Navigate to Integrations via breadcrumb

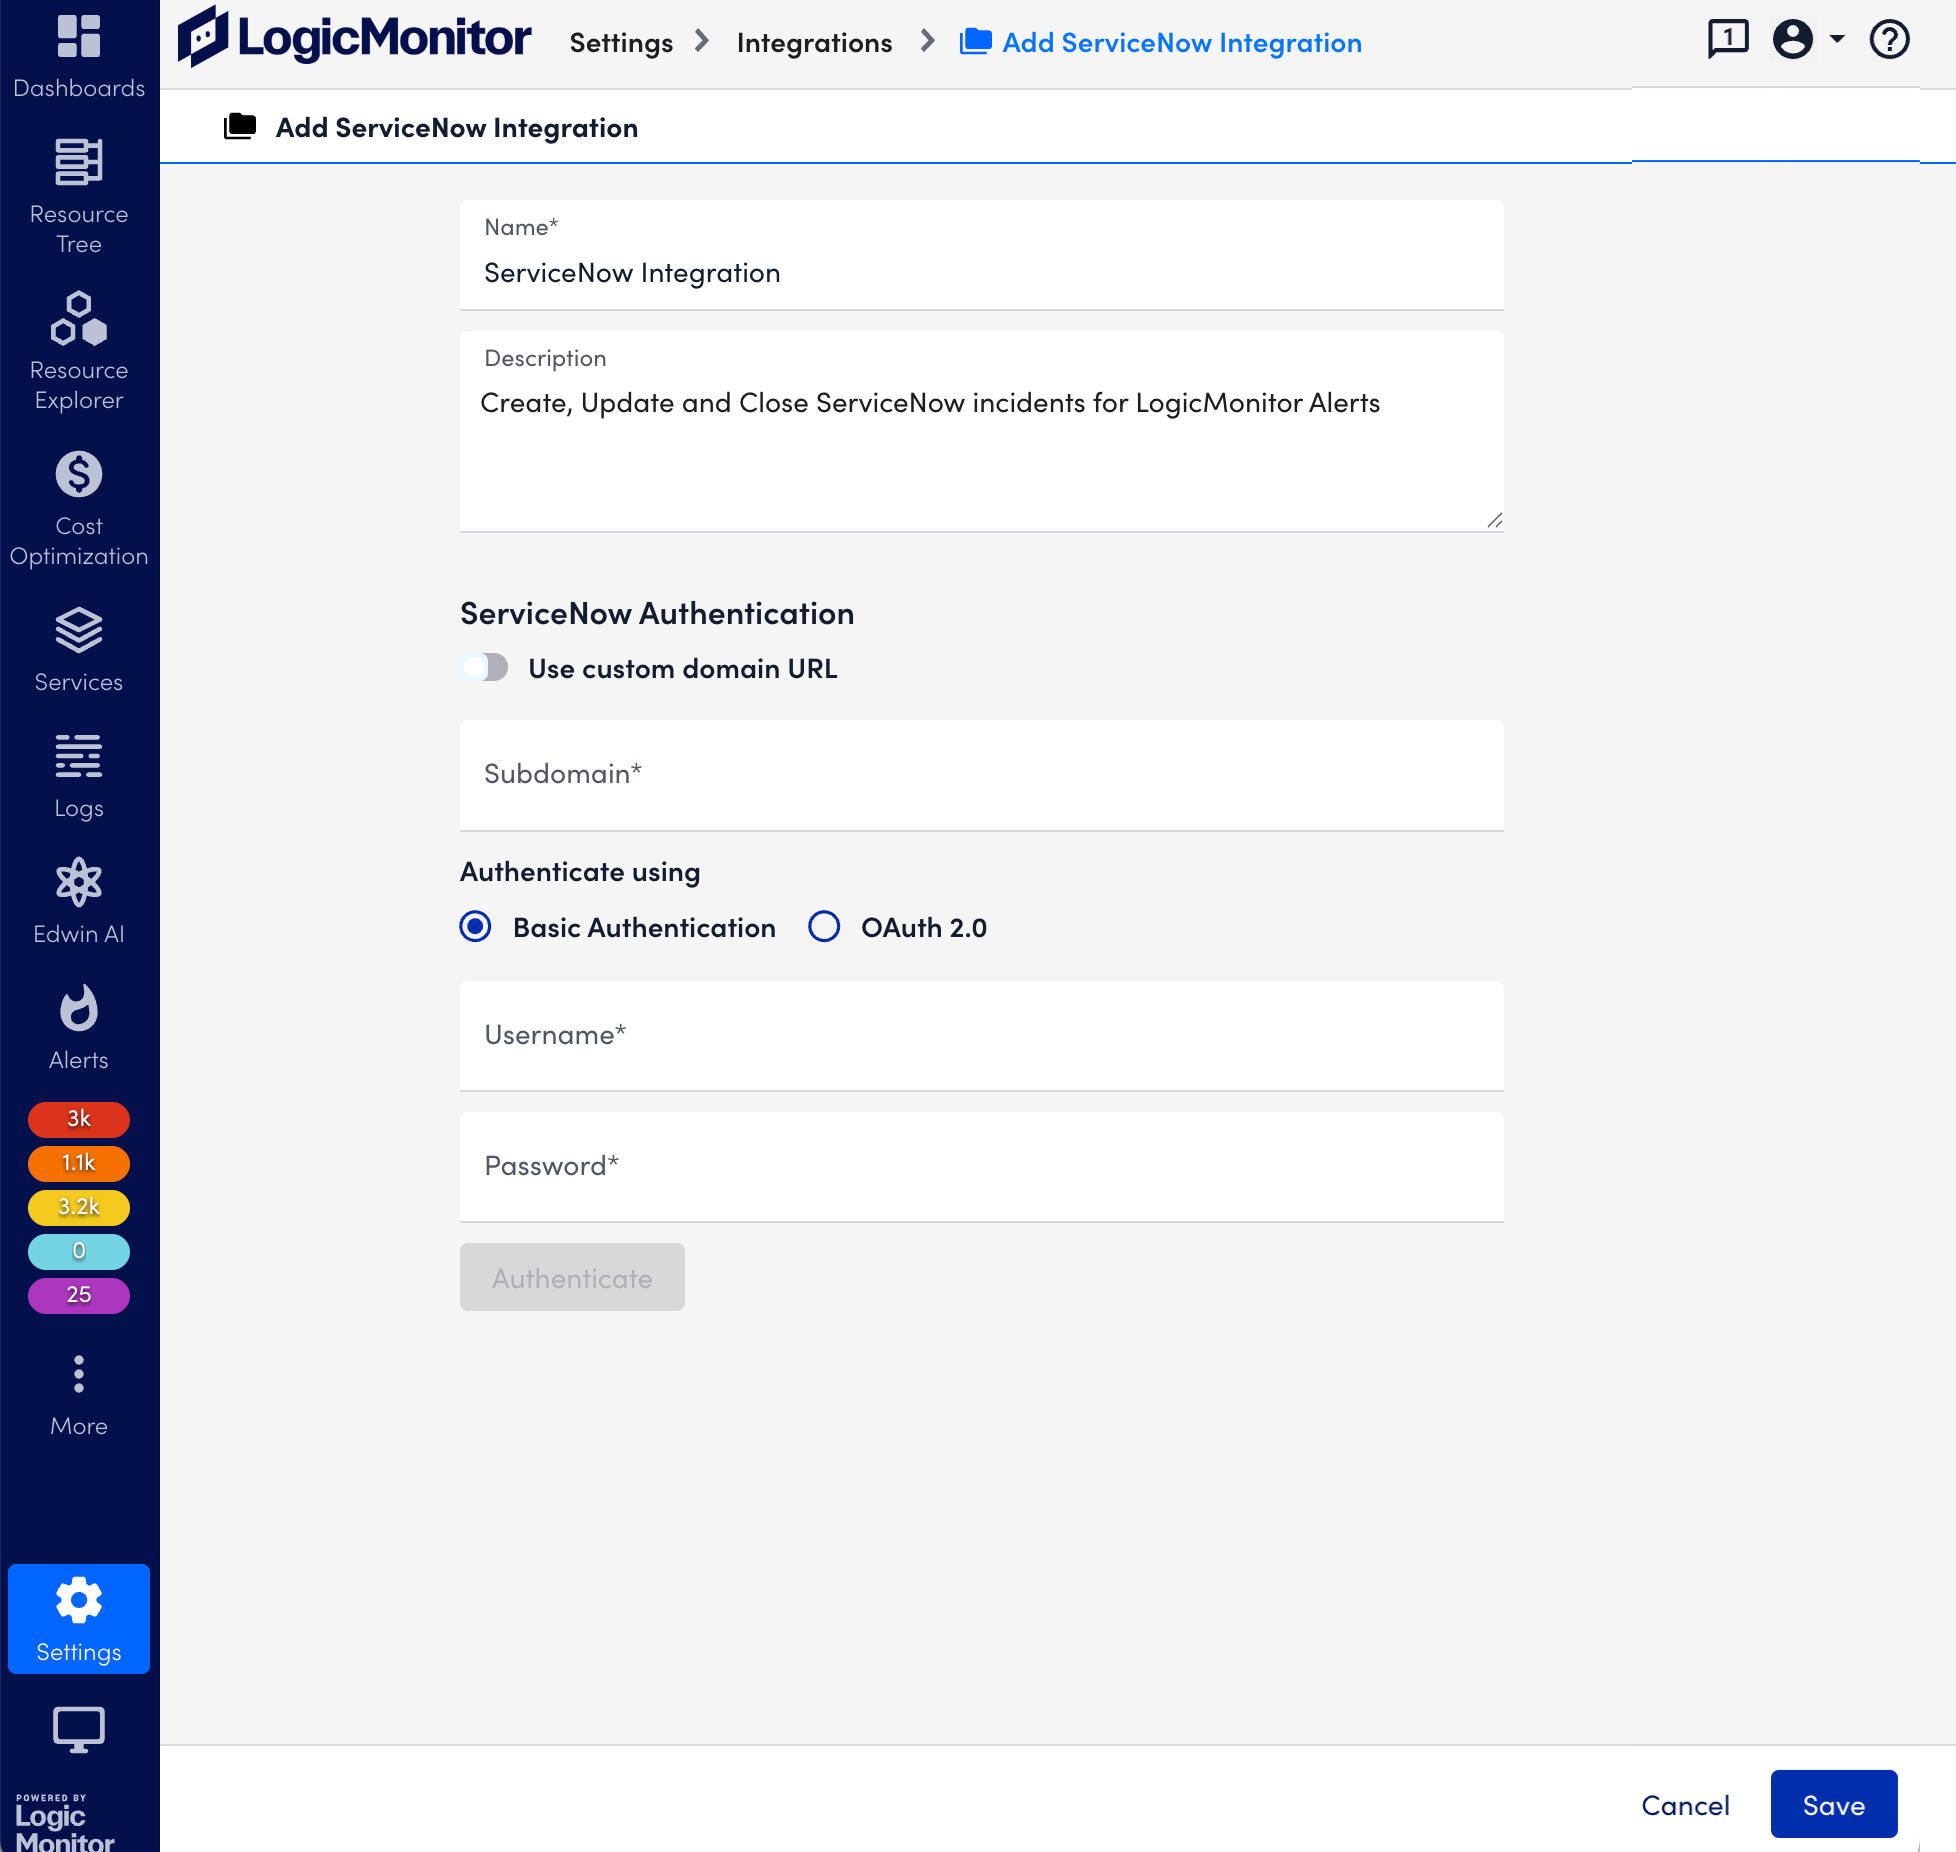point(814,42)
